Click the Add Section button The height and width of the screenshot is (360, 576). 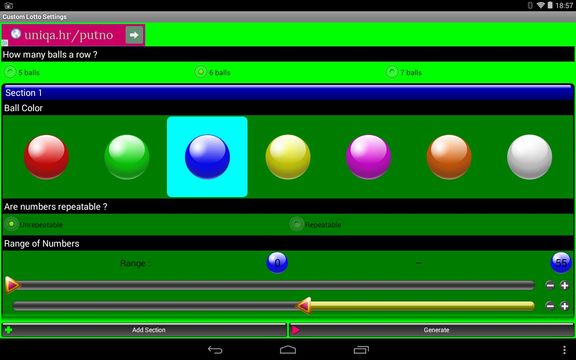click(144, 330)
